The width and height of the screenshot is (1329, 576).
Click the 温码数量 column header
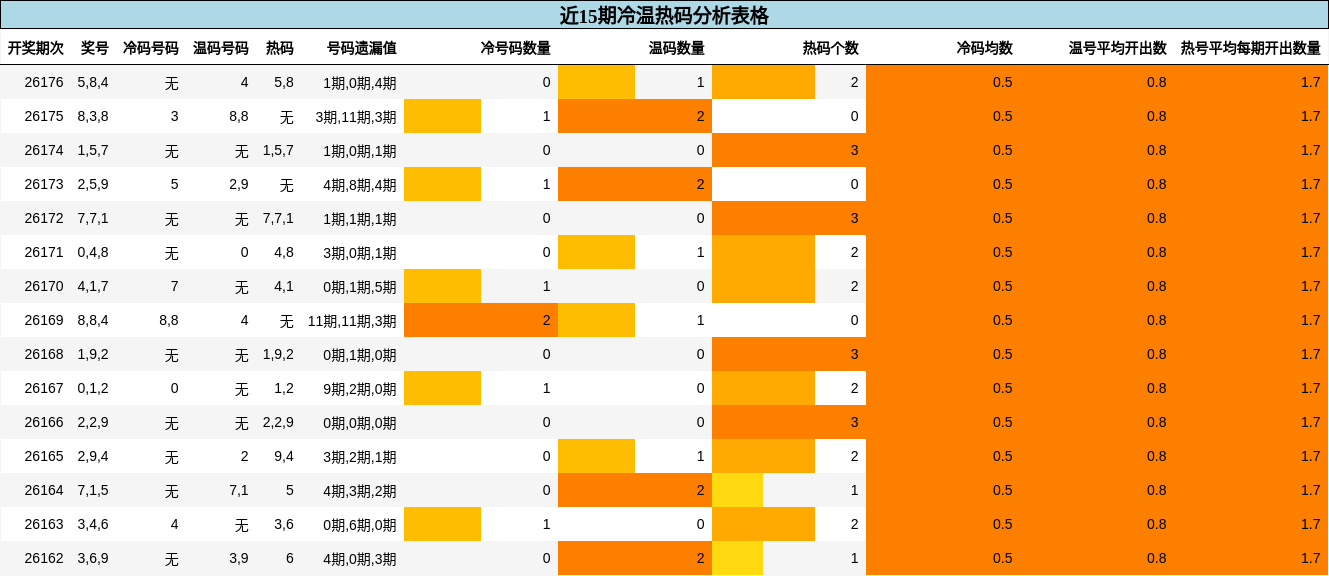[677, 48]
